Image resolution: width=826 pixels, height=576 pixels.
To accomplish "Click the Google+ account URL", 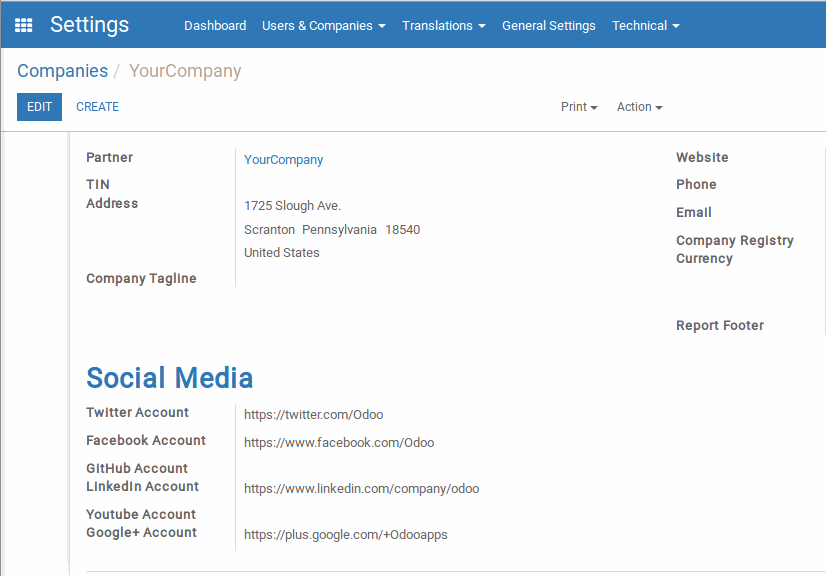I will [x=346, y=534].
